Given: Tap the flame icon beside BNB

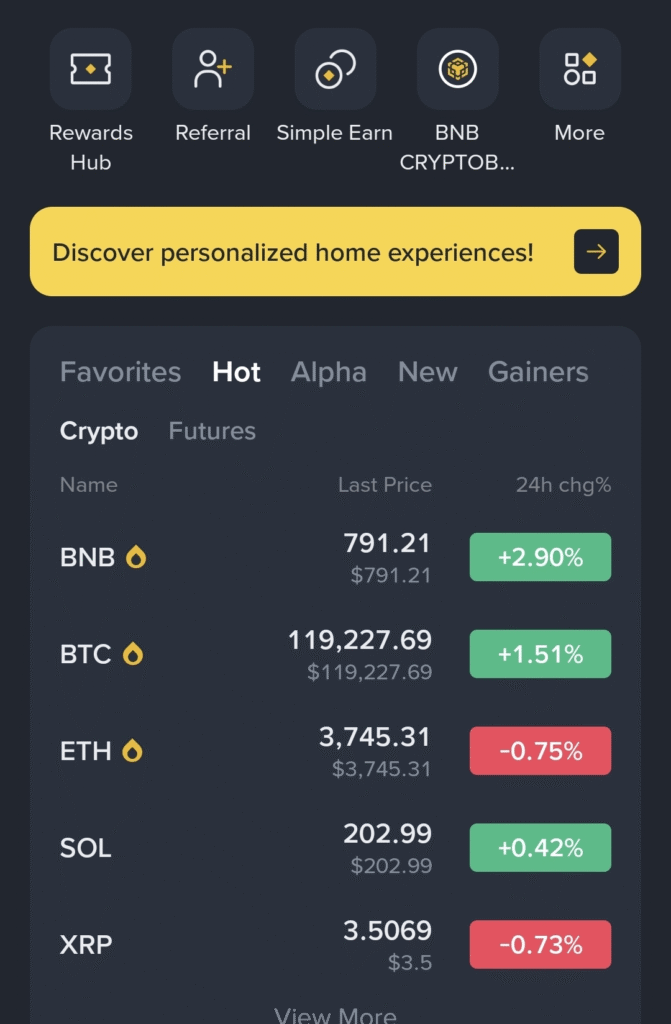Looking at the screenshot, I should 136,558.
